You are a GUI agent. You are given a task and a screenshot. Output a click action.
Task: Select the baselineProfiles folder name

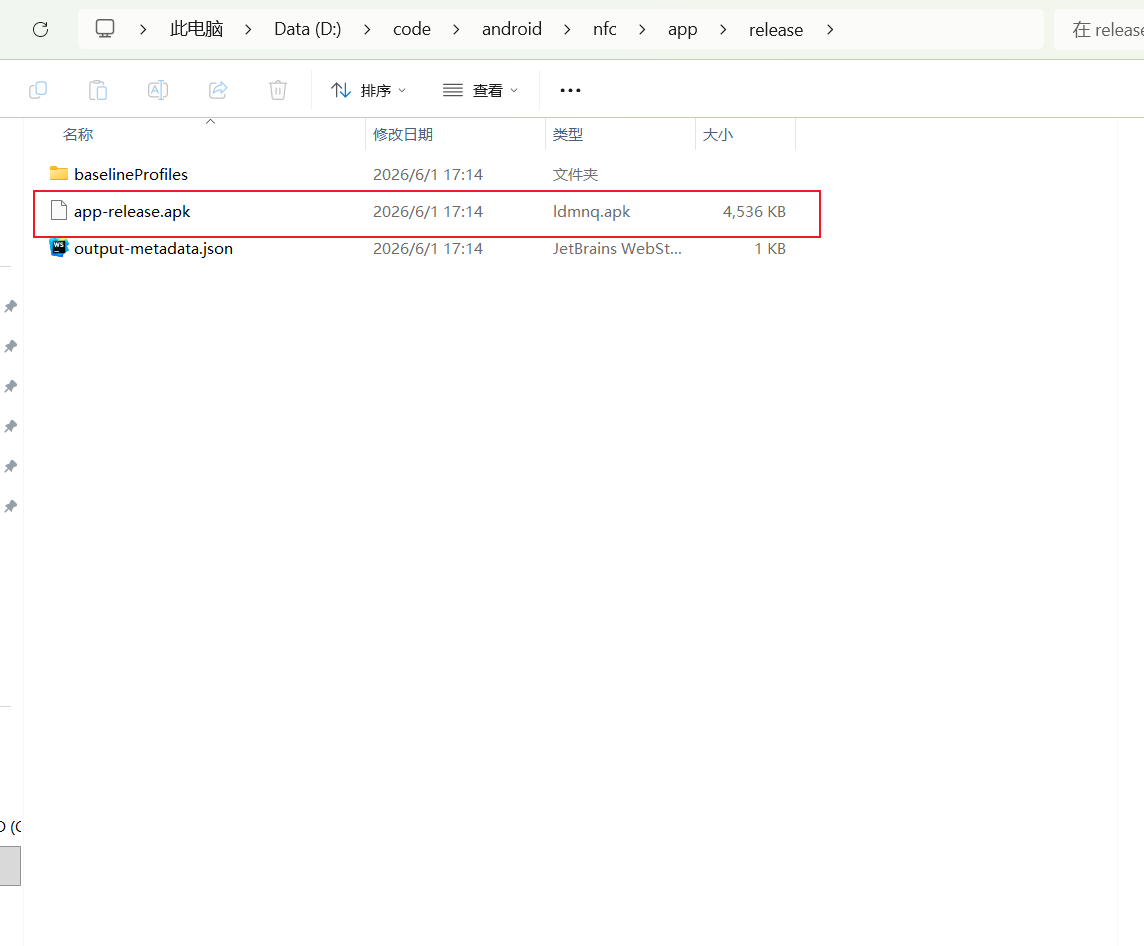pyautogui.click(x=131, y=174)
